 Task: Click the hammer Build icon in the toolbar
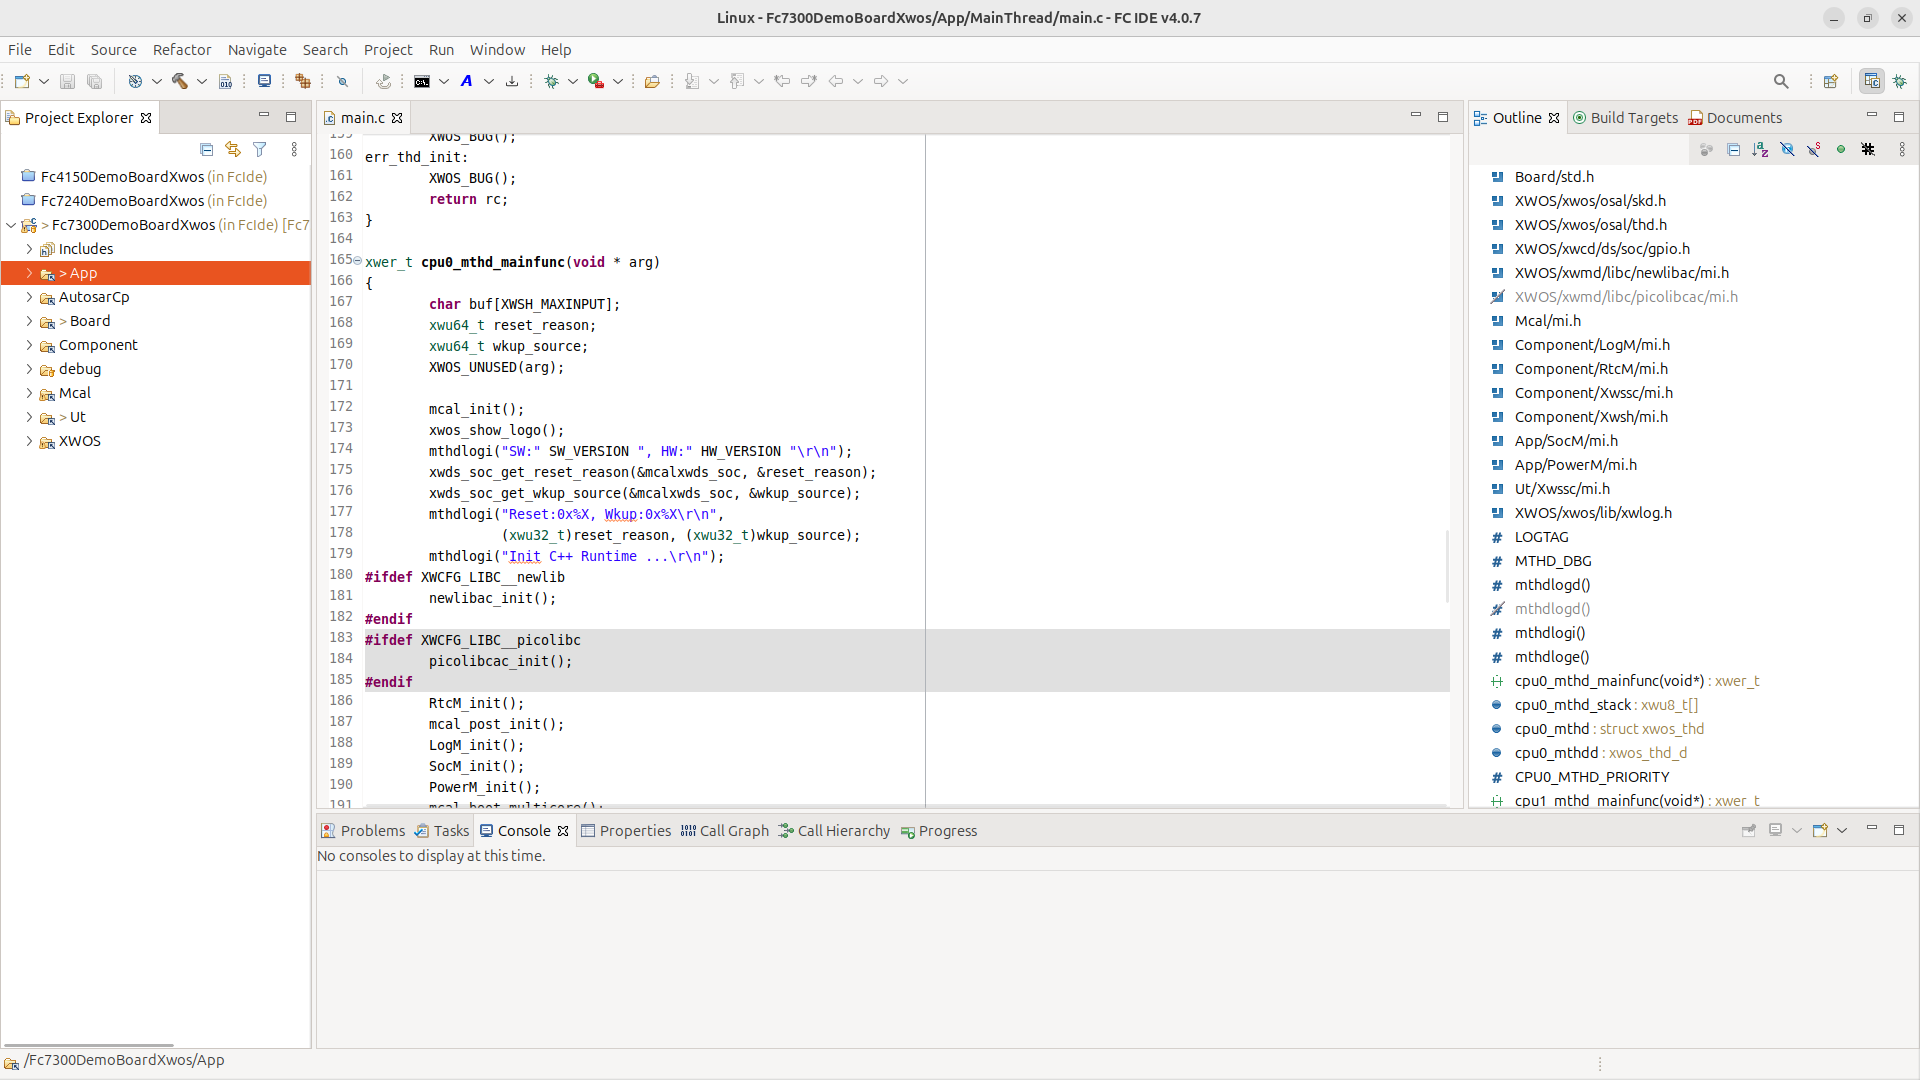pos(180,81)
